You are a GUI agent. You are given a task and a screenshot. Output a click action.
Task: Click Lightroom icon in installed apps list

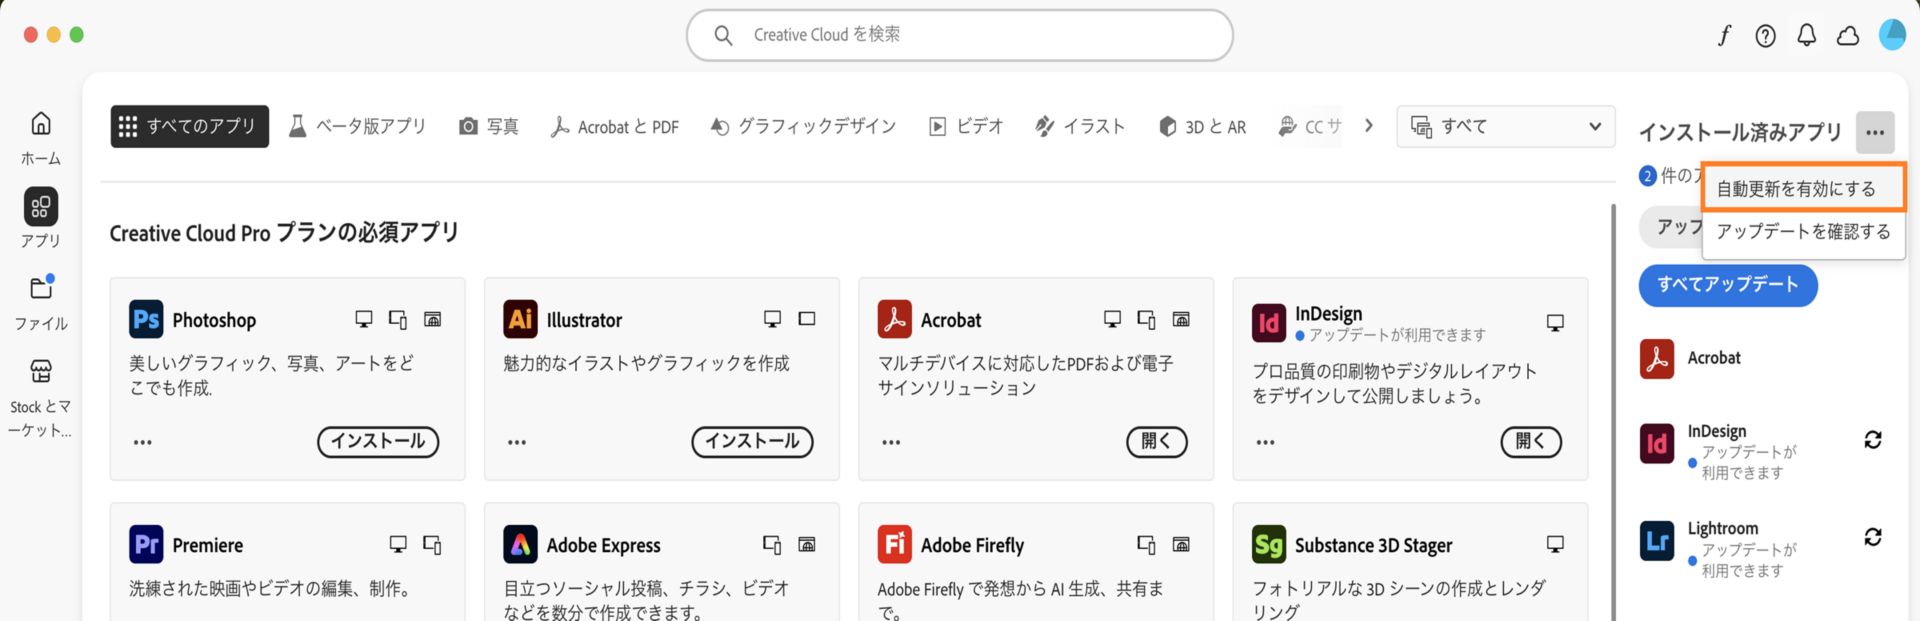coord(1657,541)
